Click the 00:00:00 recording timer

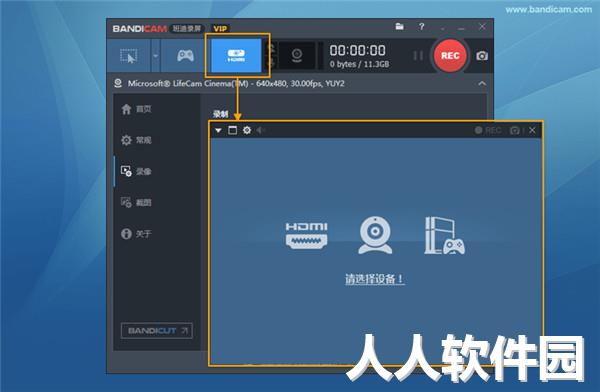pos(357,50)
